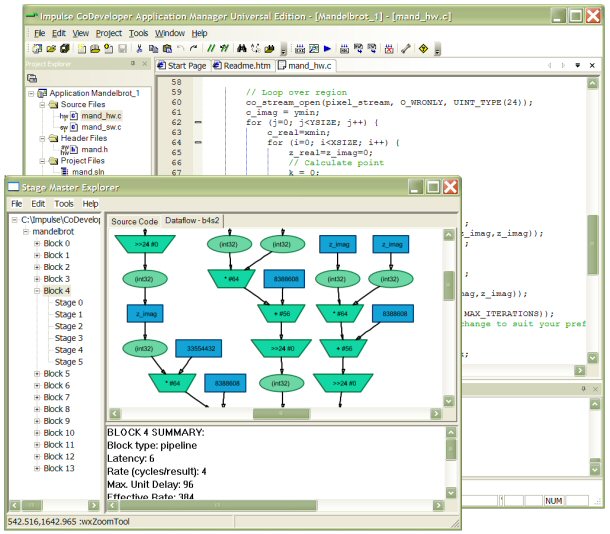Collapse the Source Files folder

click(x=42, y=105)
